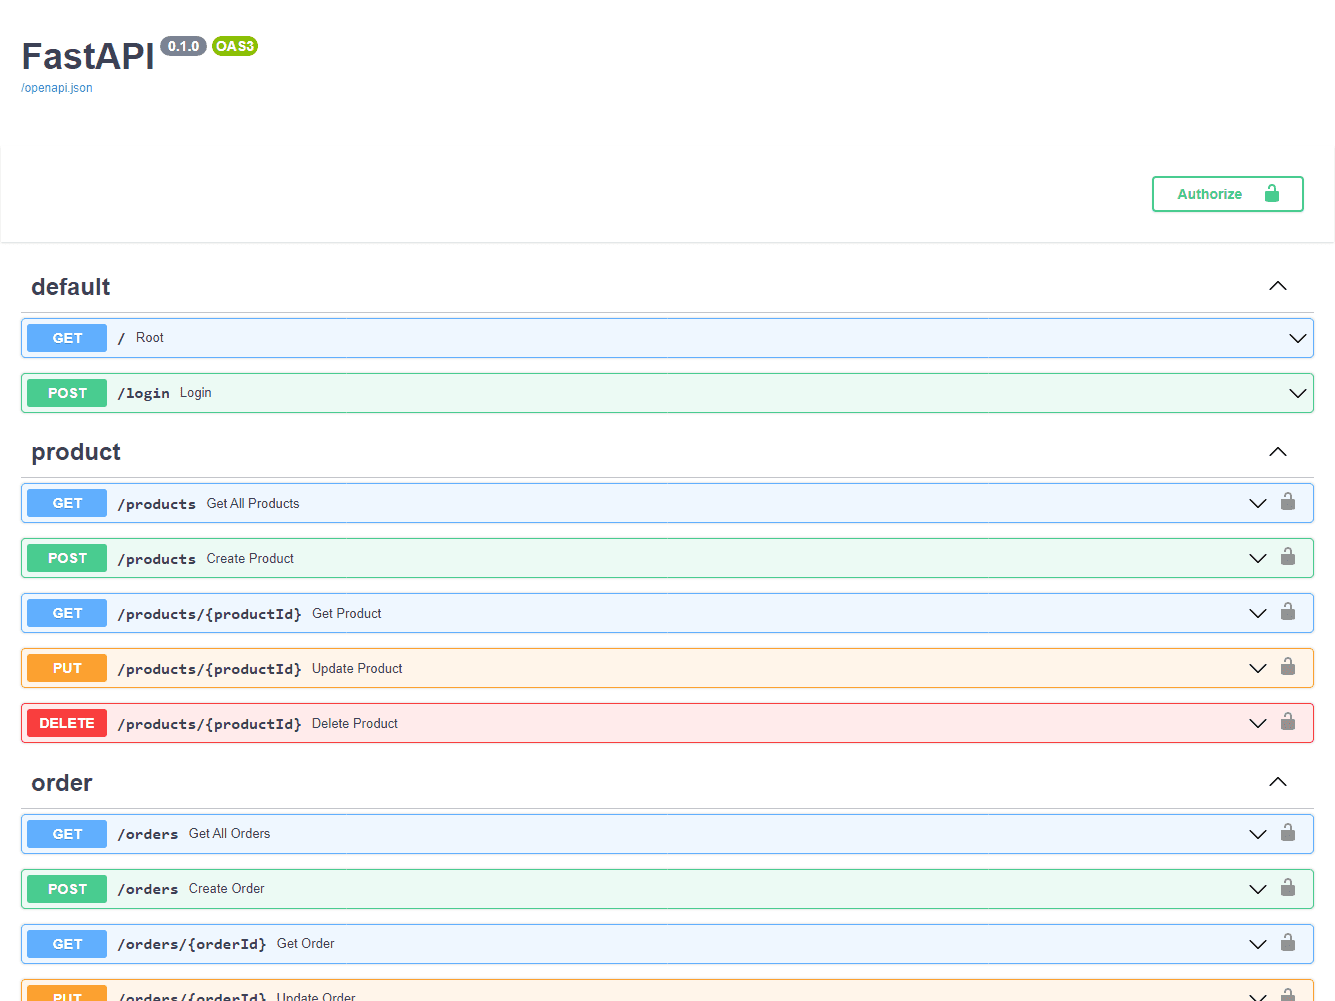This screenshot has height=1001, width=1335.
Task: Collapse the default section
Action: pyautogui.click(x=1277, y=287)
